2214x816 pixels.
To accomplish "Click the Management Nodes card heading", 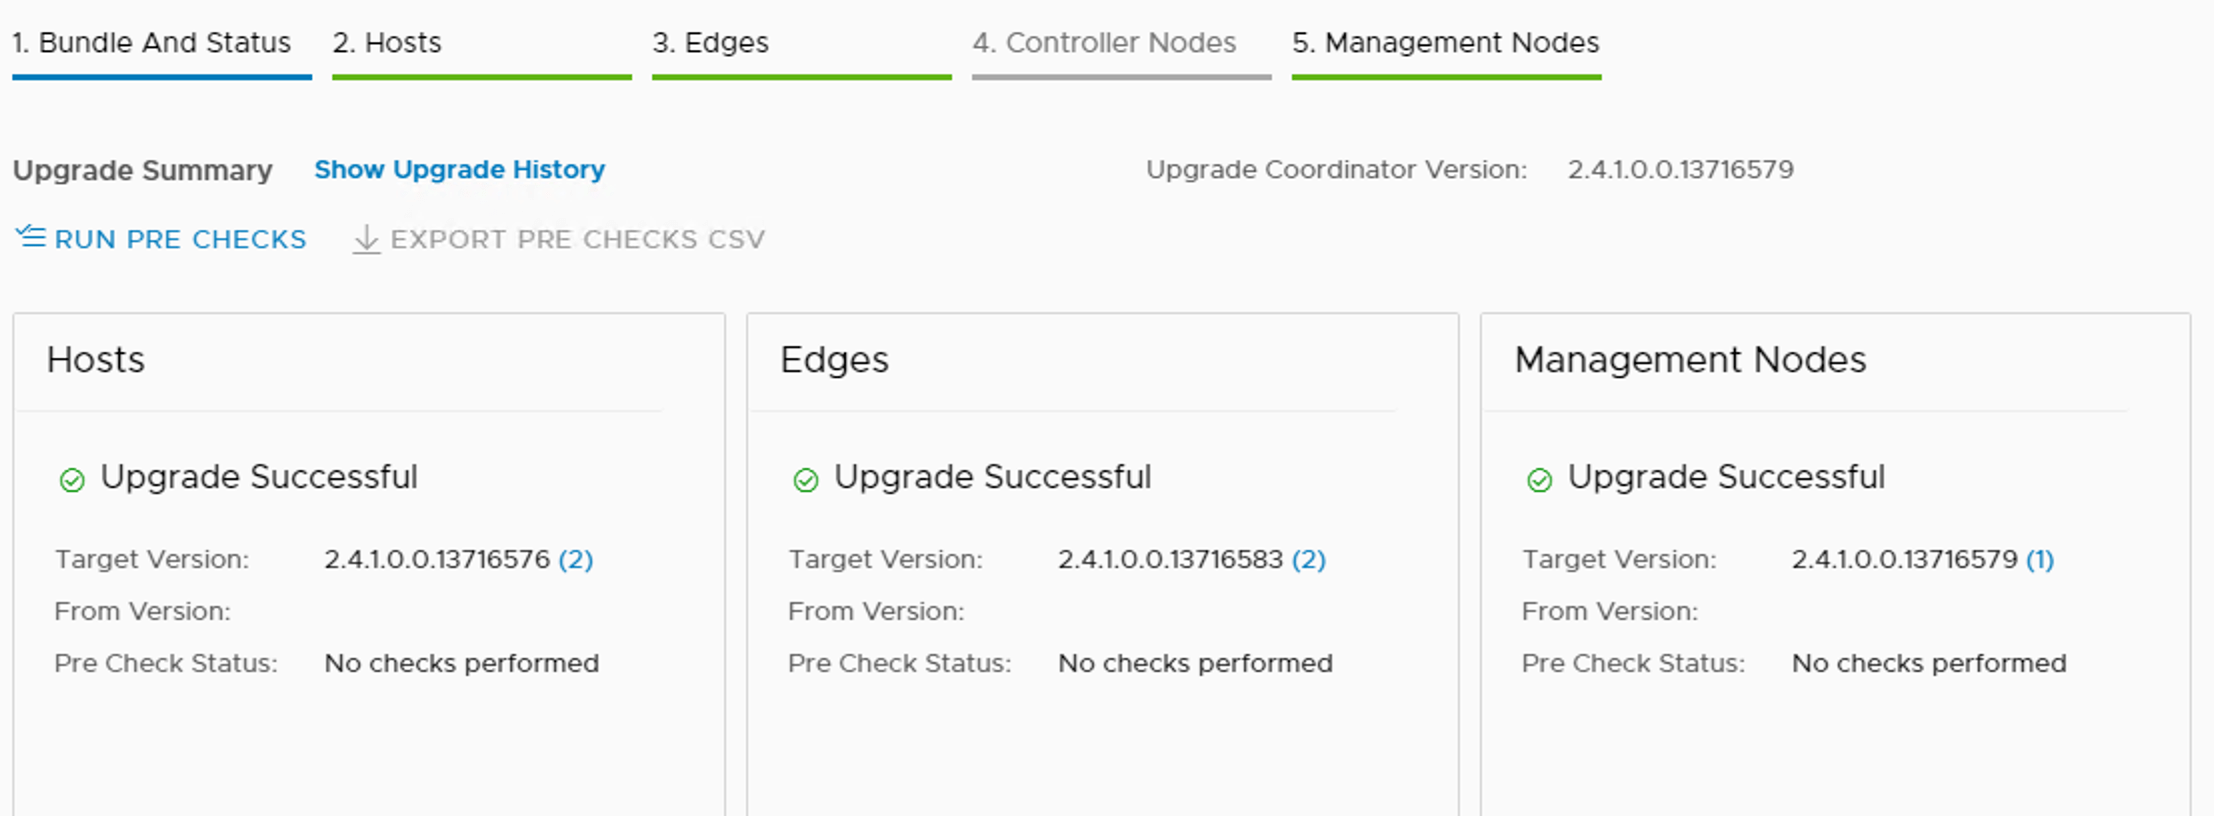I will pyautogui.click(x=1690, y=360).
